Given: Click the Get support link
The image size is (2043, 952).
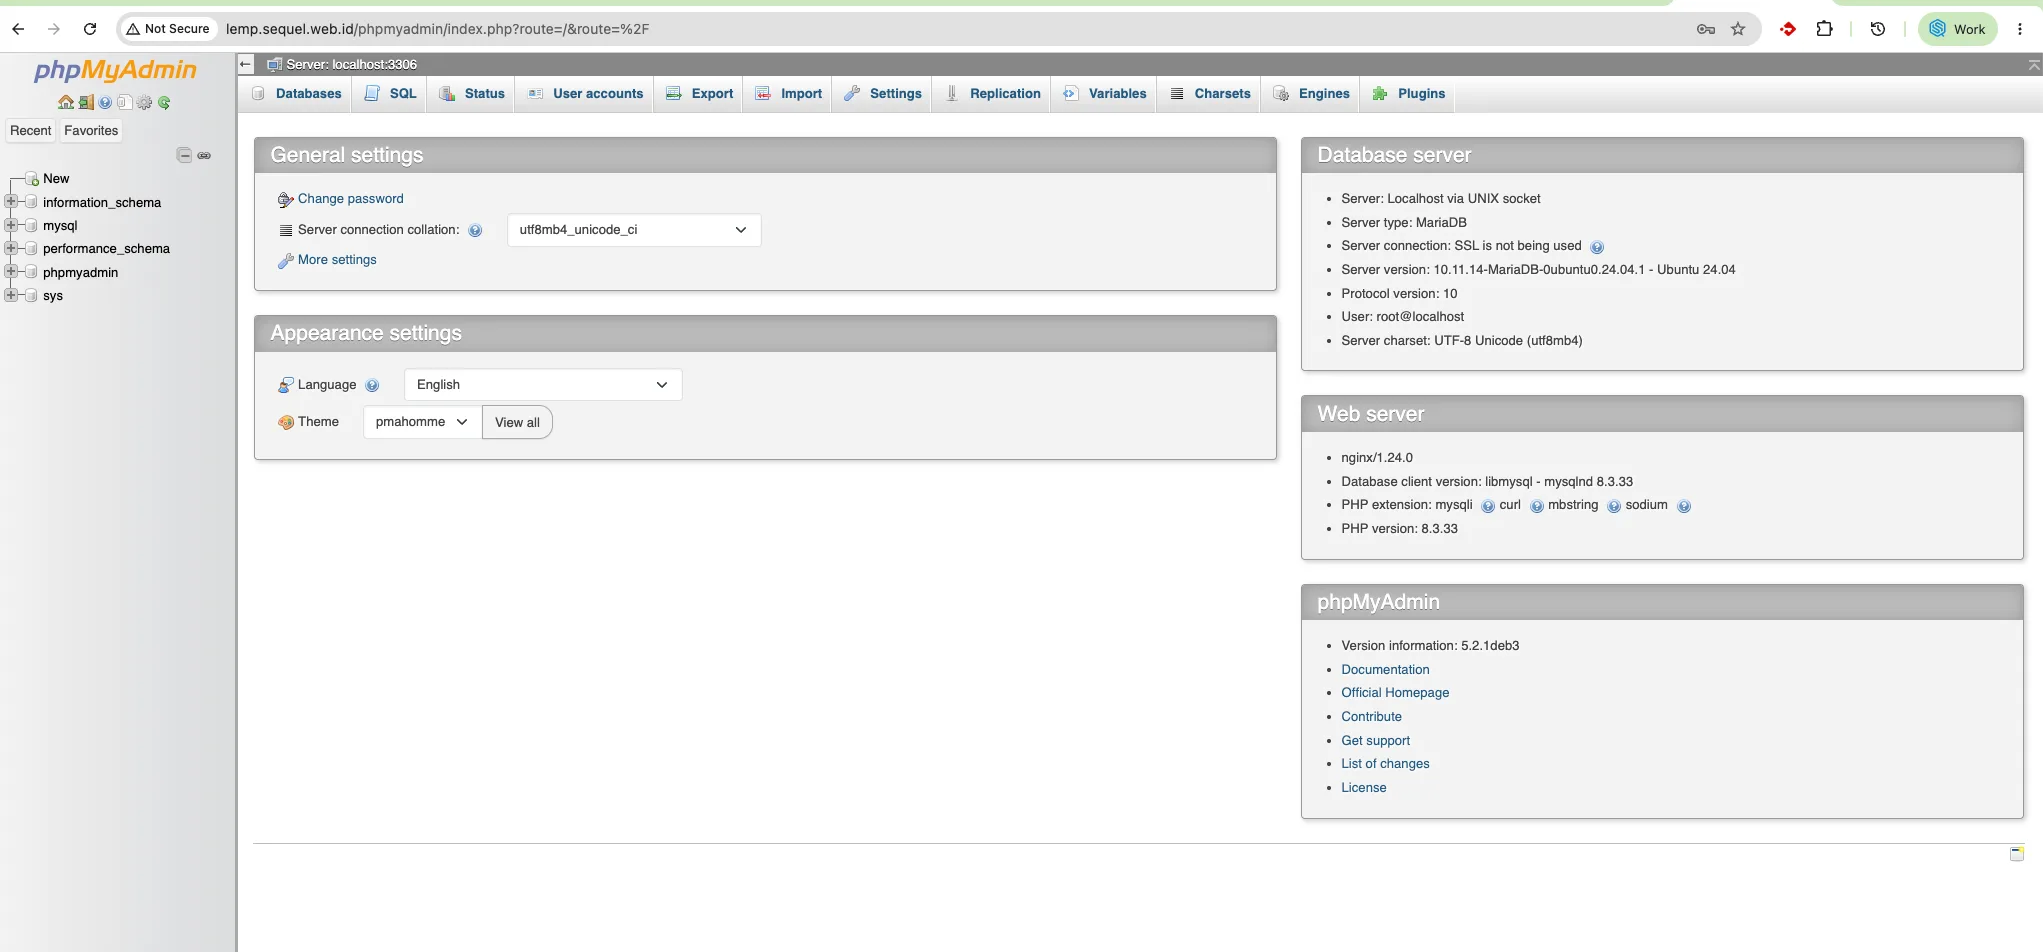Looking at the screenshot, I should point(1375,741).
